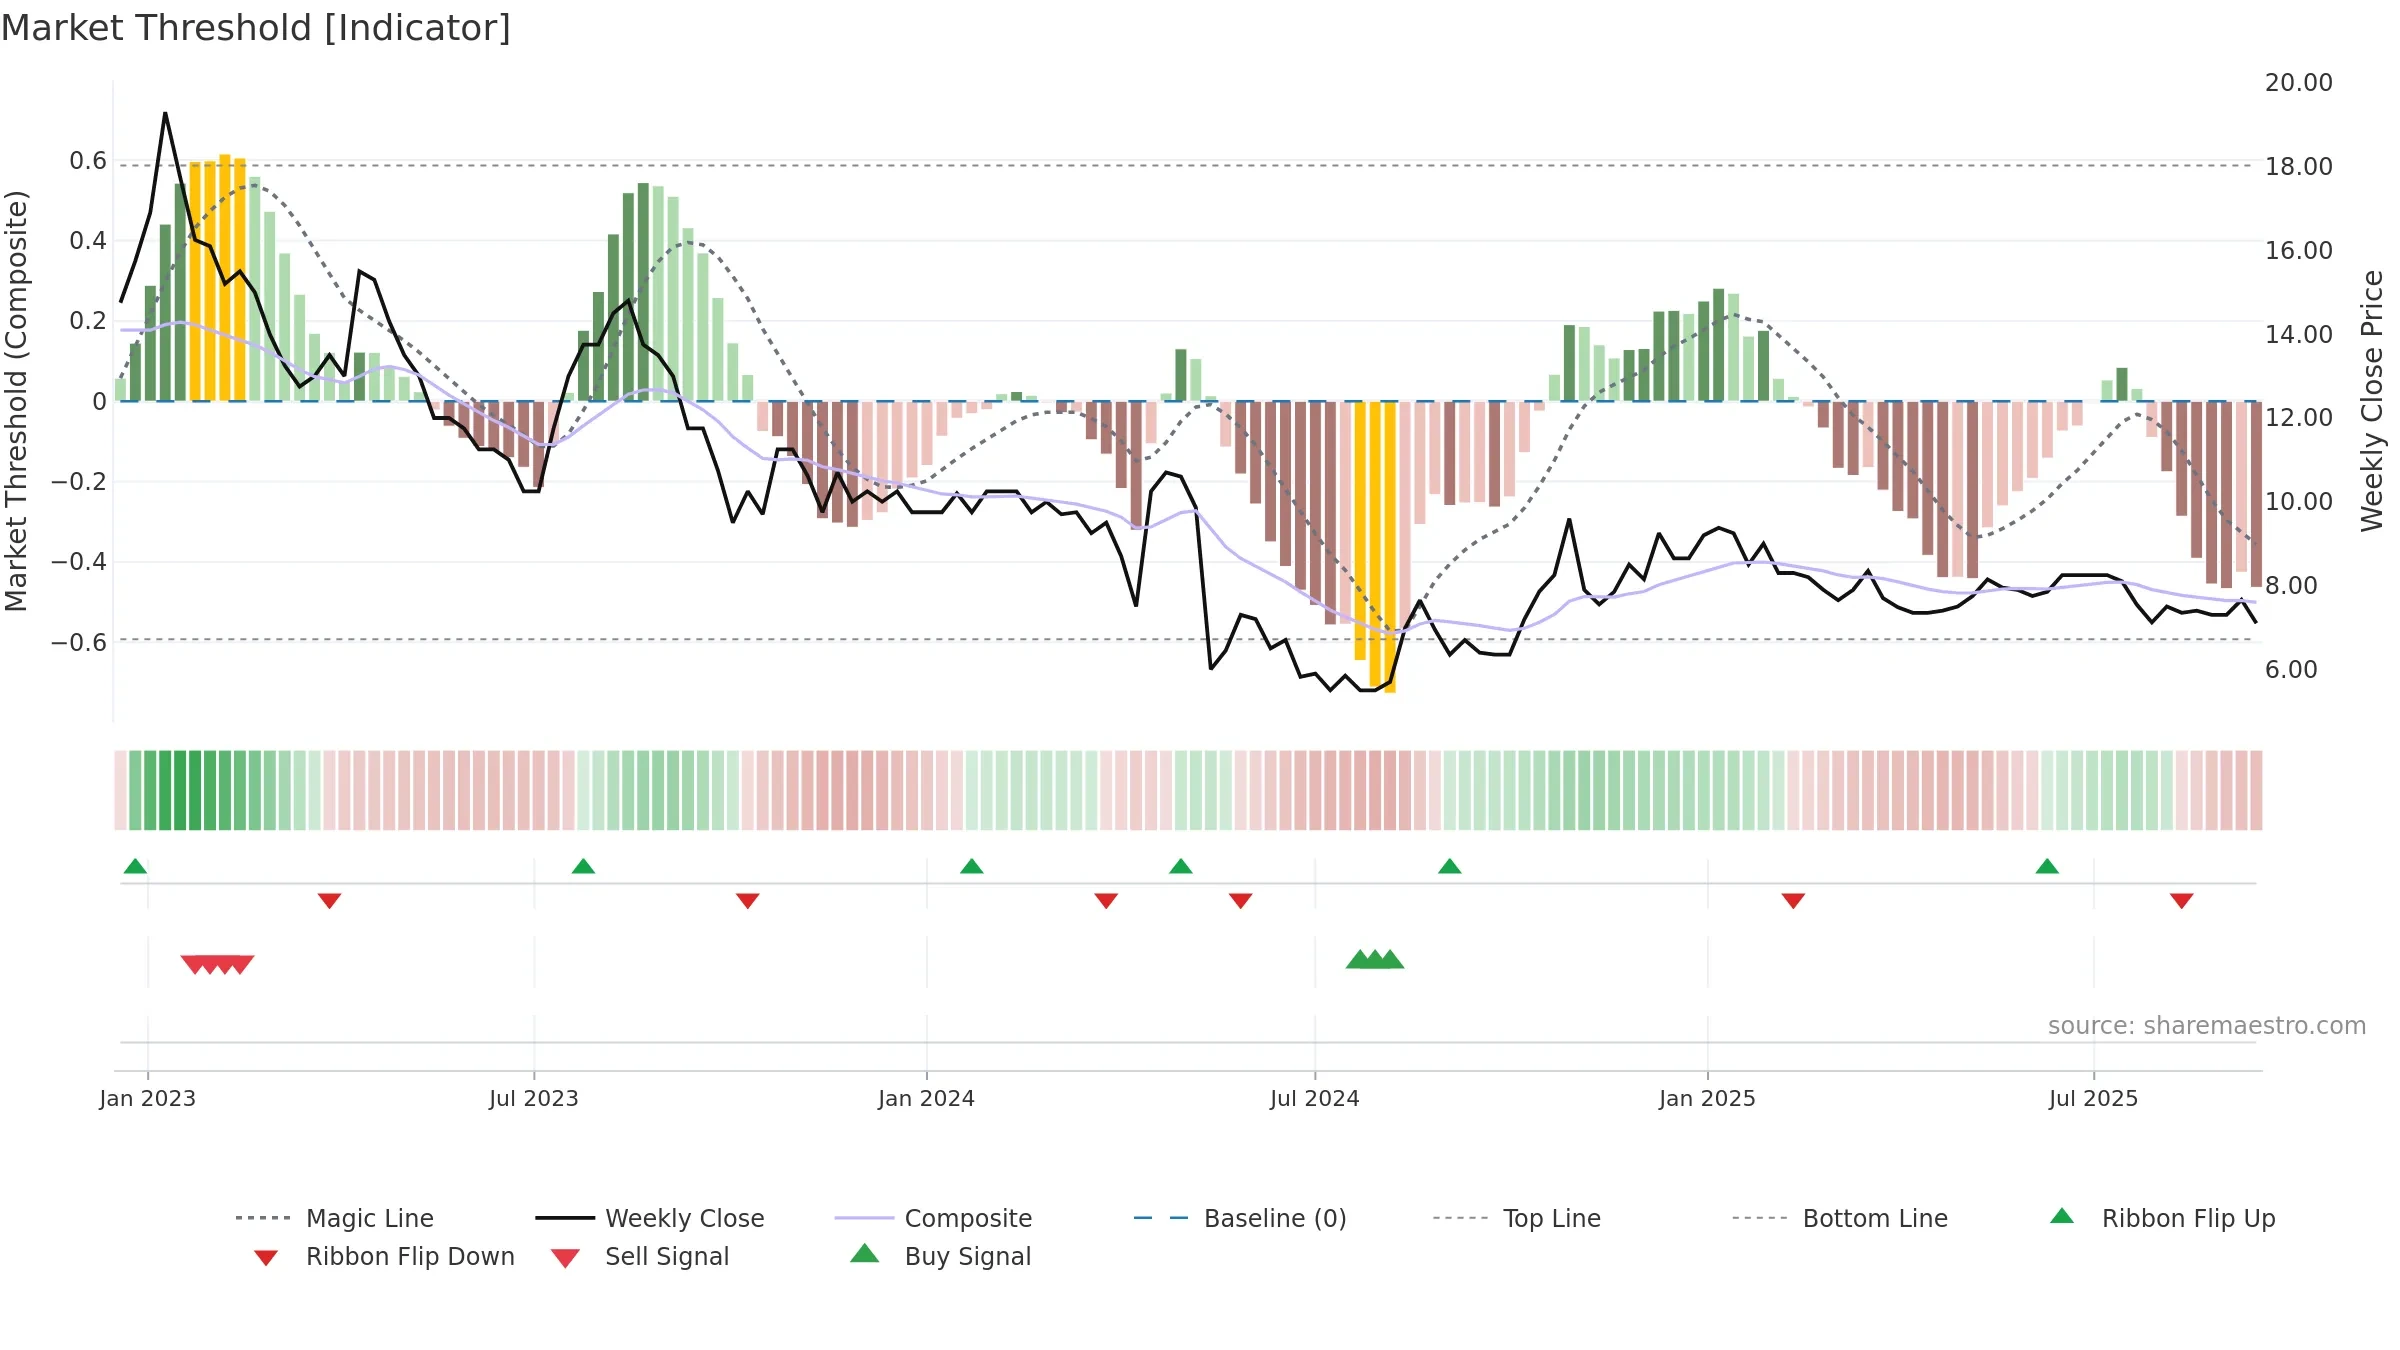Viewport: 2400px width, 1350px height.
Task: Click the Market Threshold [Indicator] title
Action: pyautogui.click(x=255, y=28)
